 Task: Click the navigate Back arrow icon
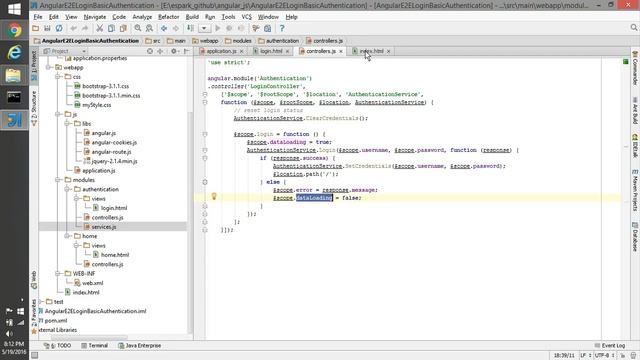pyautogui.click(x=164, y=29)
